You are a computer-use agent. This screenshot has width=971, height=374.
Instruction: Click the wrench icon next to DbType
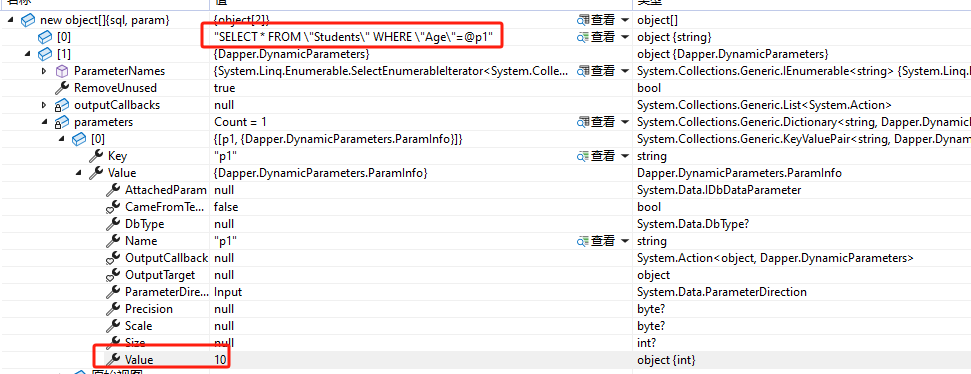(x=113, y=224)
